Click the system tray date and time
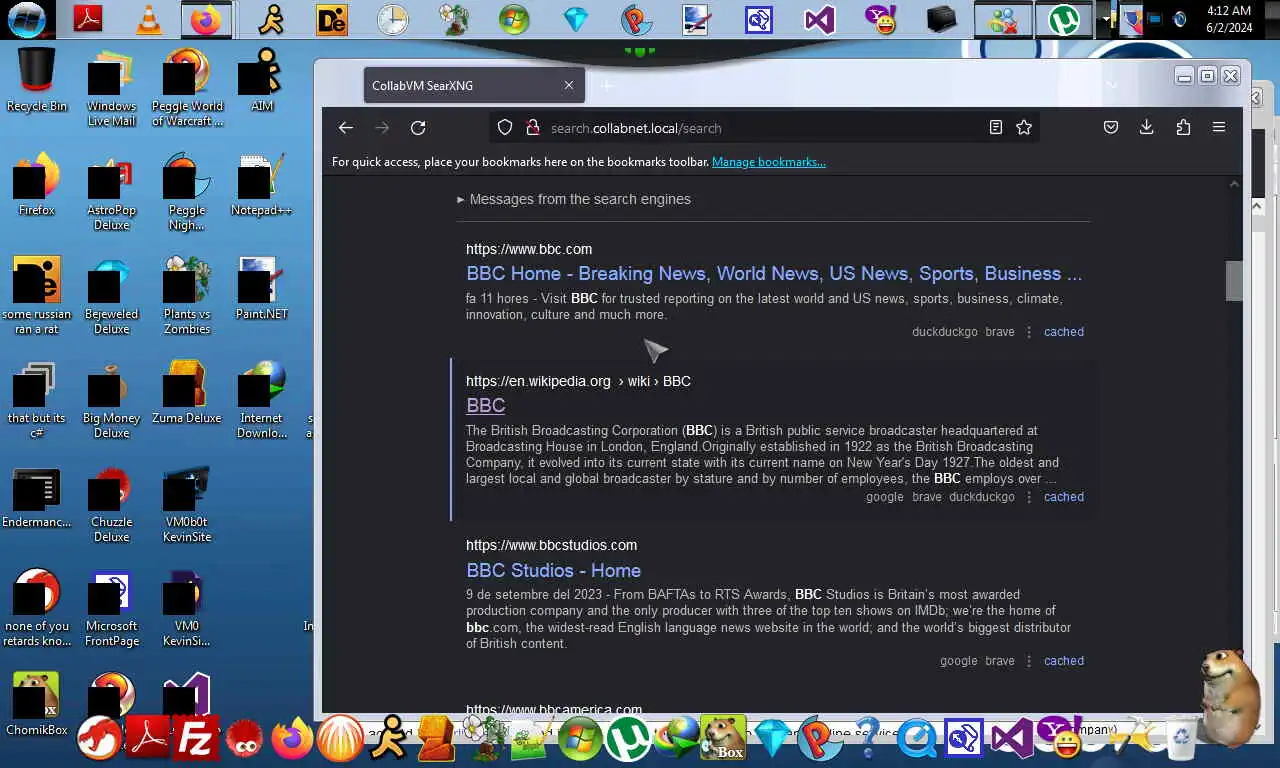The image size is (1280, 768). tap(1229, 19)
